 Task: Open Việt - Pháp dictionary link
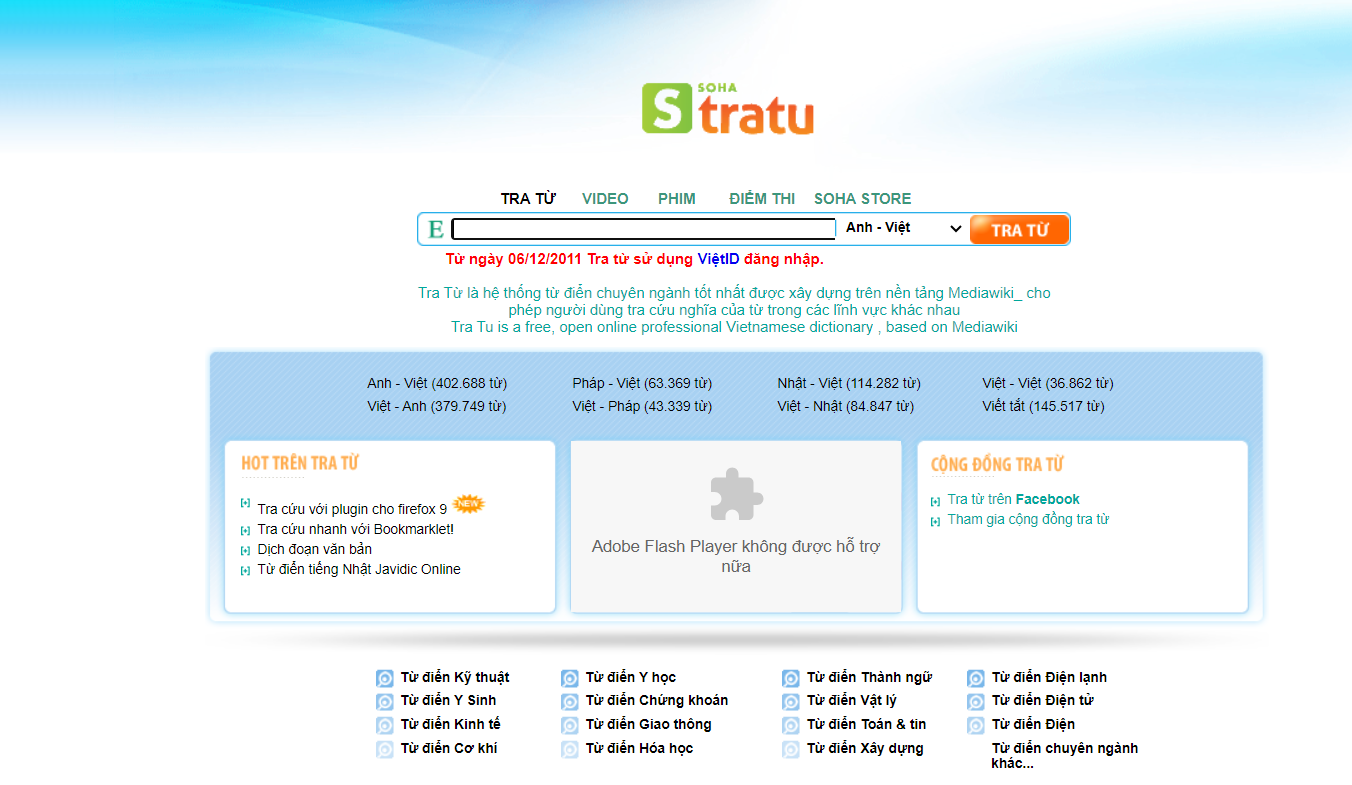[642, 406]
